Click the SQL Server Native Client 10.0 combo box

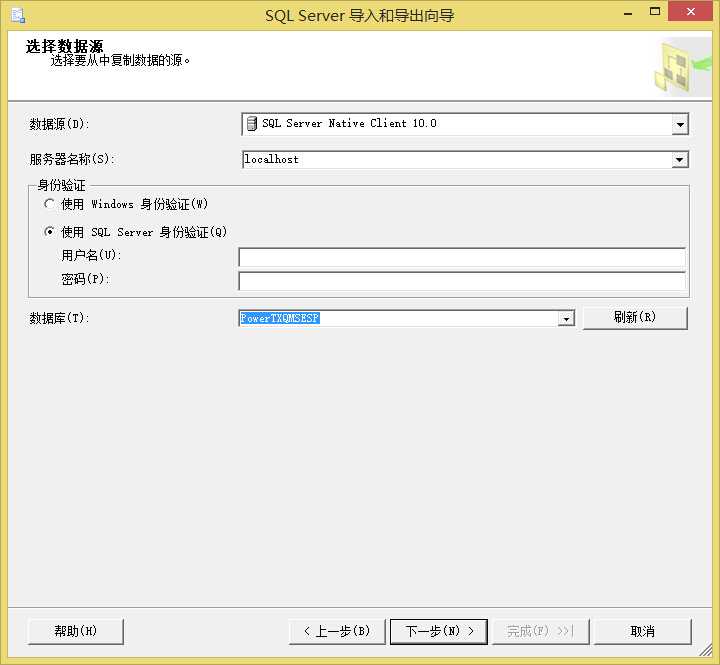tap(465, 124)
